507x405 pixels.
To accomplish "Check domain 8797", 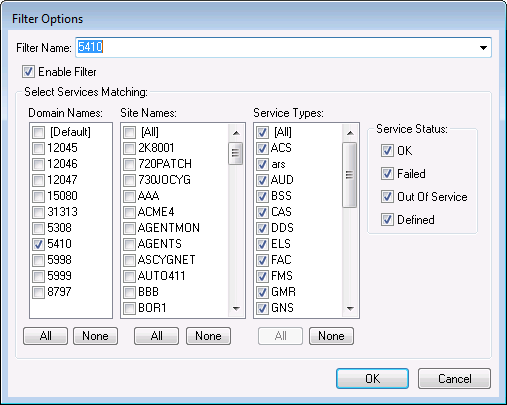I will [39, 292].
